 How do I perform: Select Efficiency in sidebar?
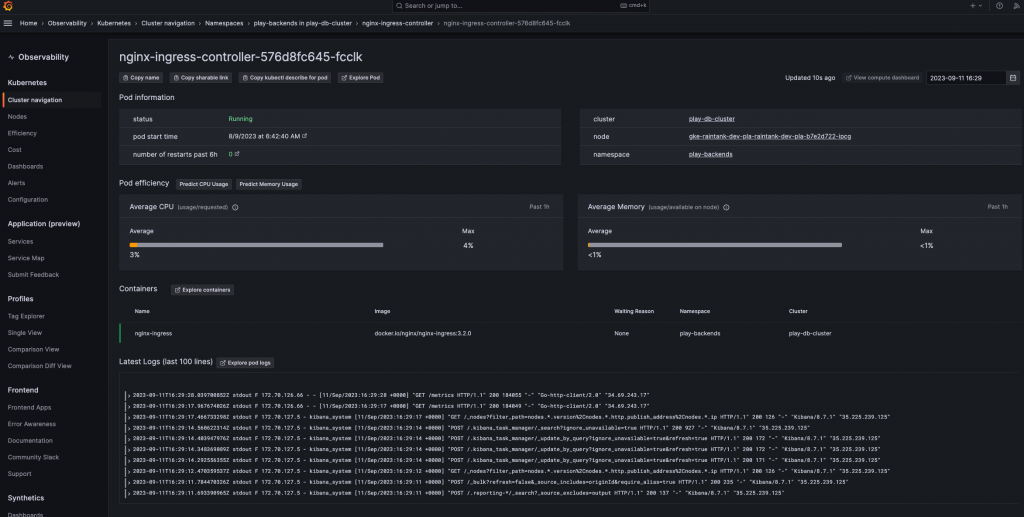(x=22, y=133)
